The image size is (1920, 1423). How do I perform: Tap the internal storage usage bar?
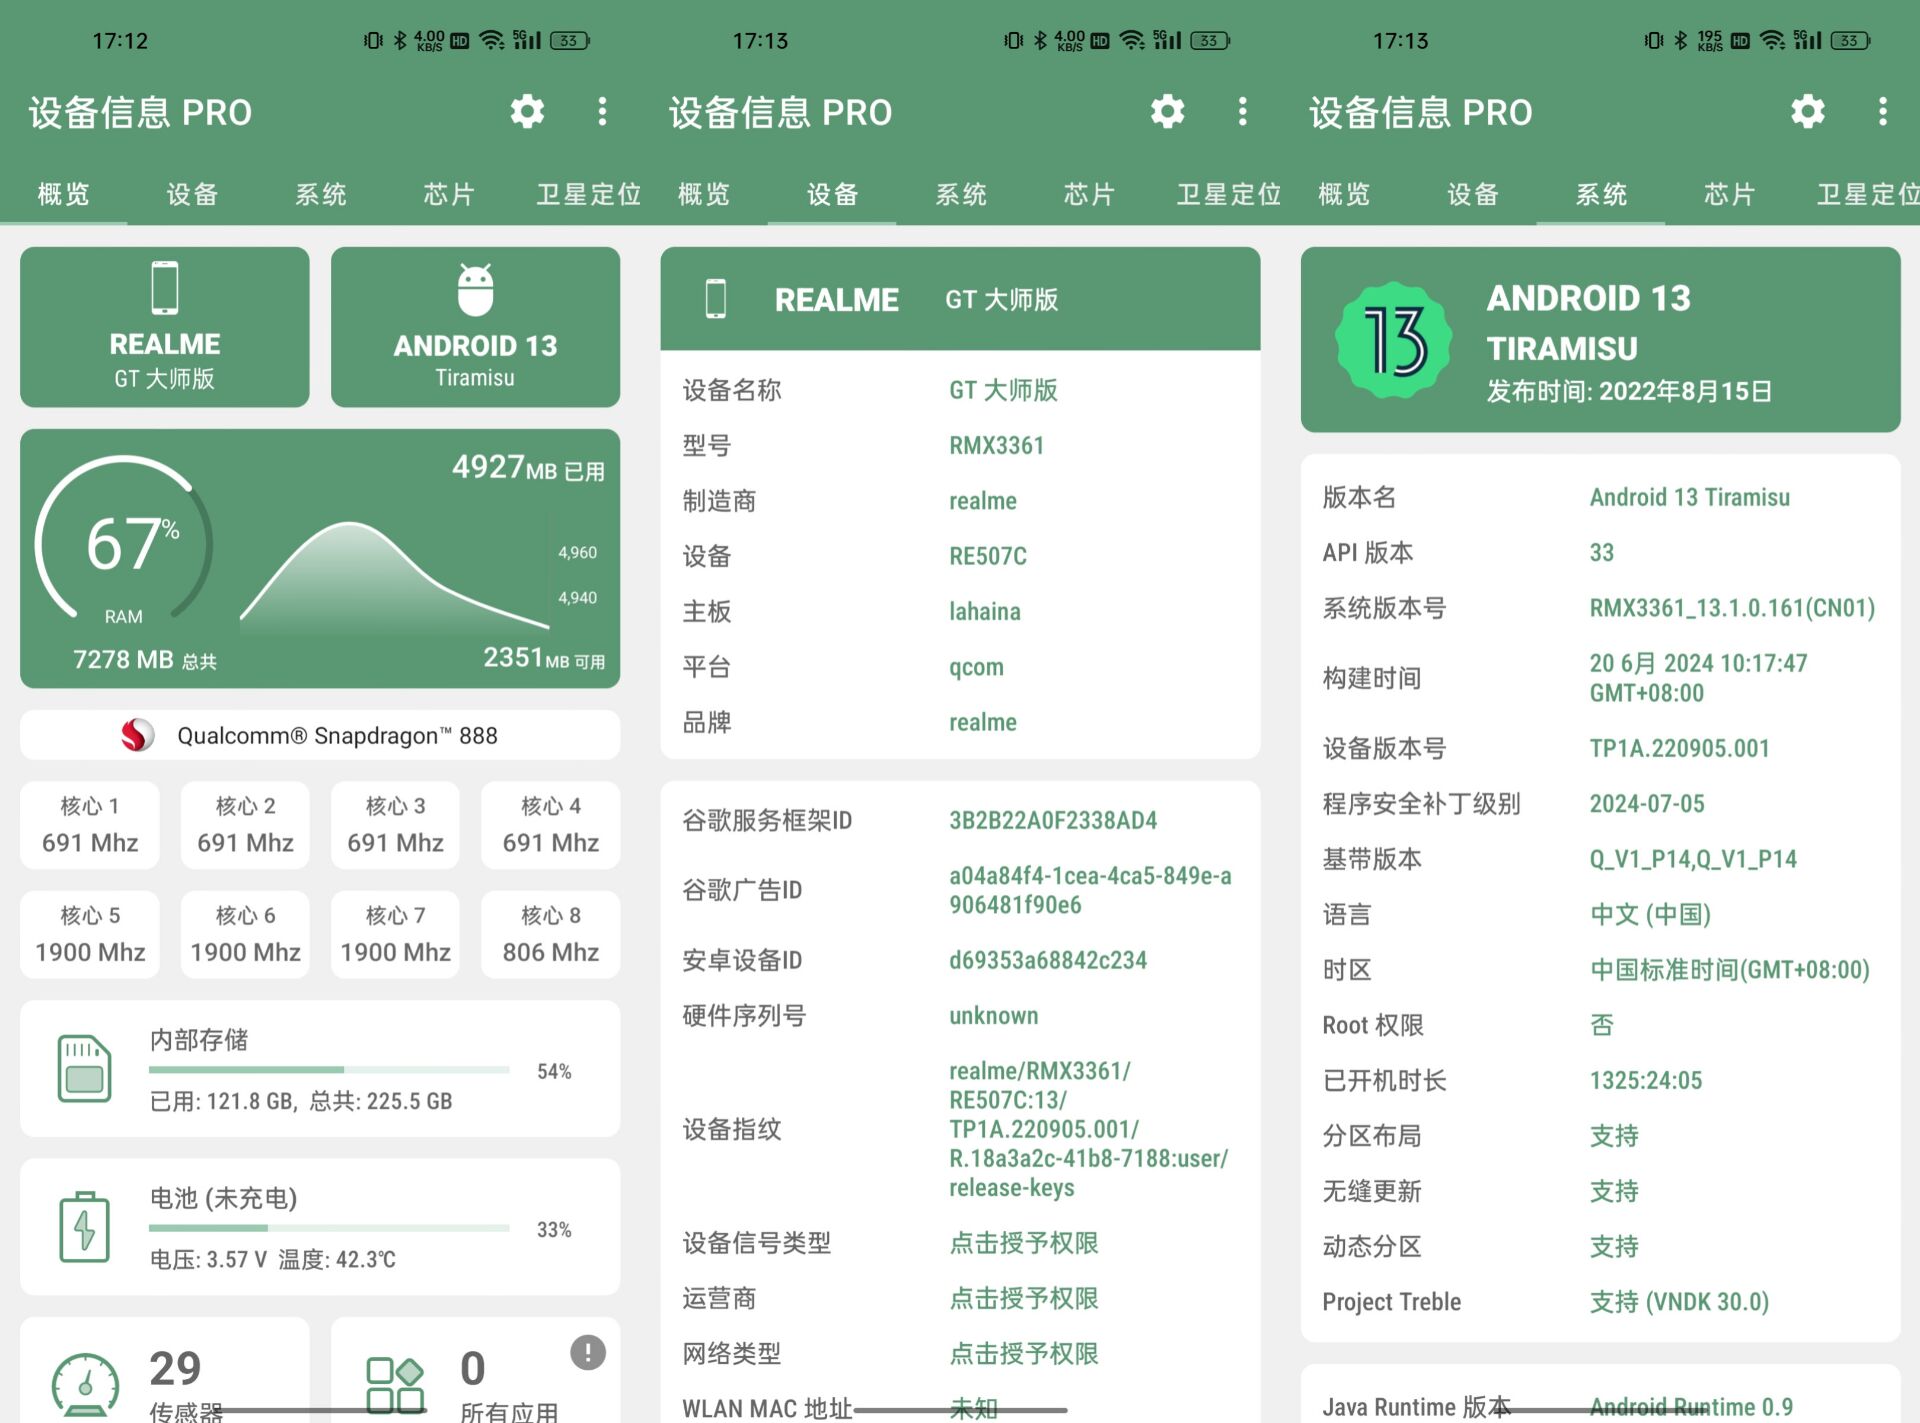(x=329, y=1070)
